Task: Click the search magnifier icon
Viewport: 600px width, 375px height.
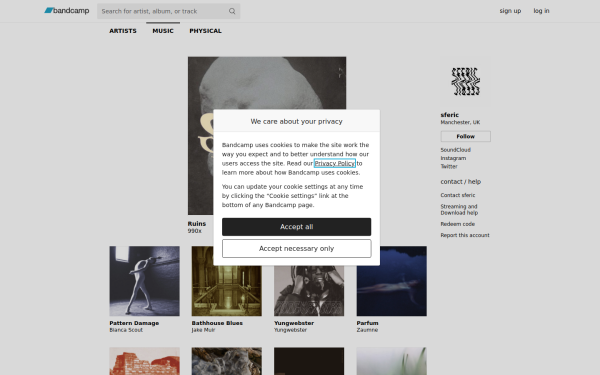Action: click(x=232, y=11)
